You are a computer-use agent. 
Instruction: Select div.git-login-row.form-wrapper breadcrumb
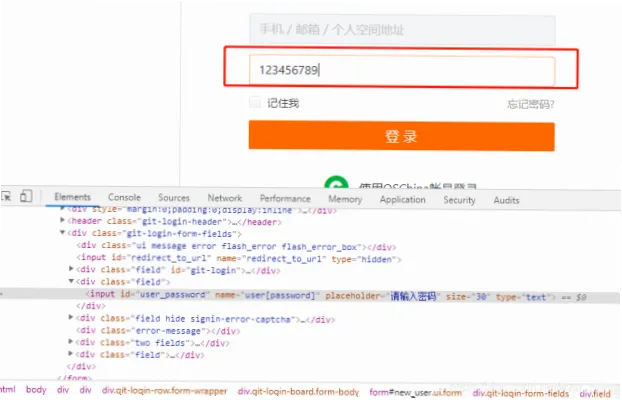164,390
